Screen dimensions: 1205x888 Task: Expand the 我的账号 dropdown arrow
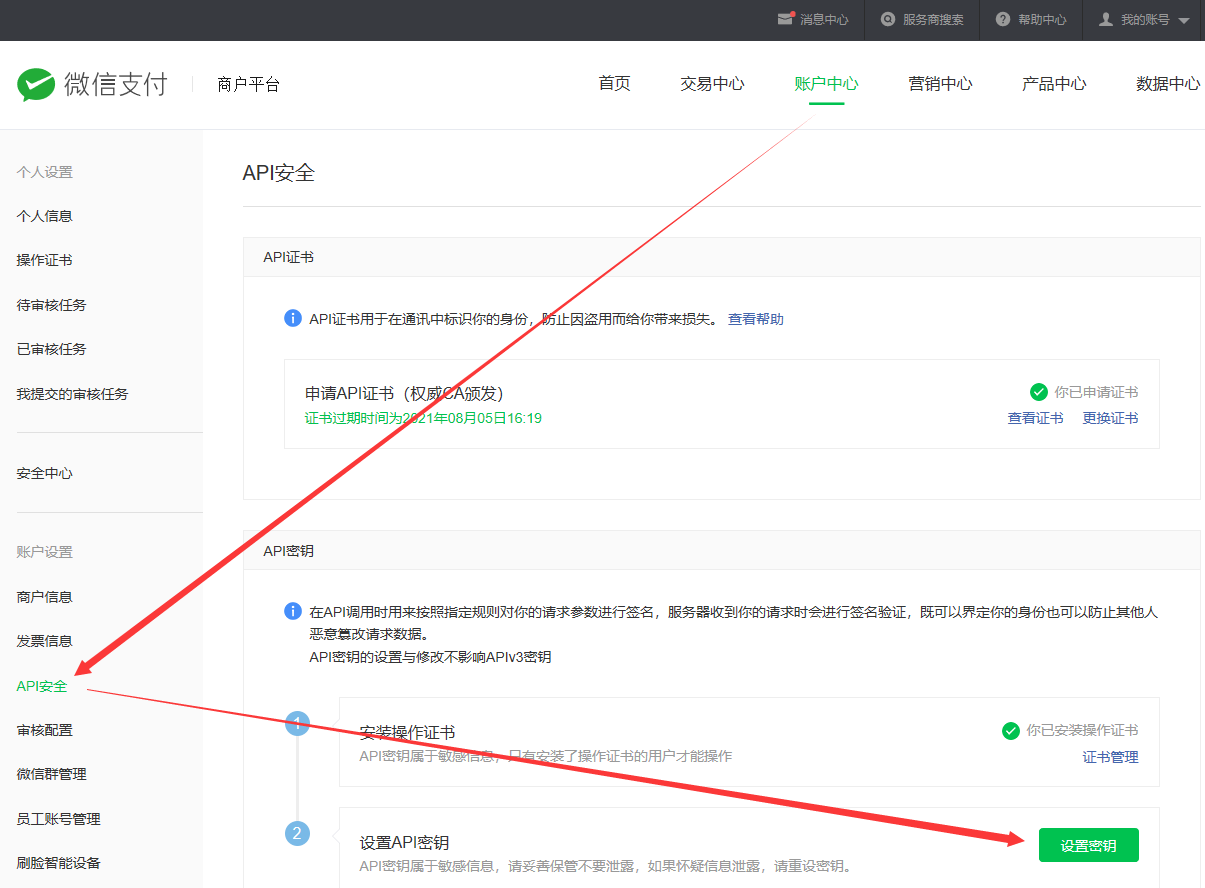click(x=1184, y=21)
